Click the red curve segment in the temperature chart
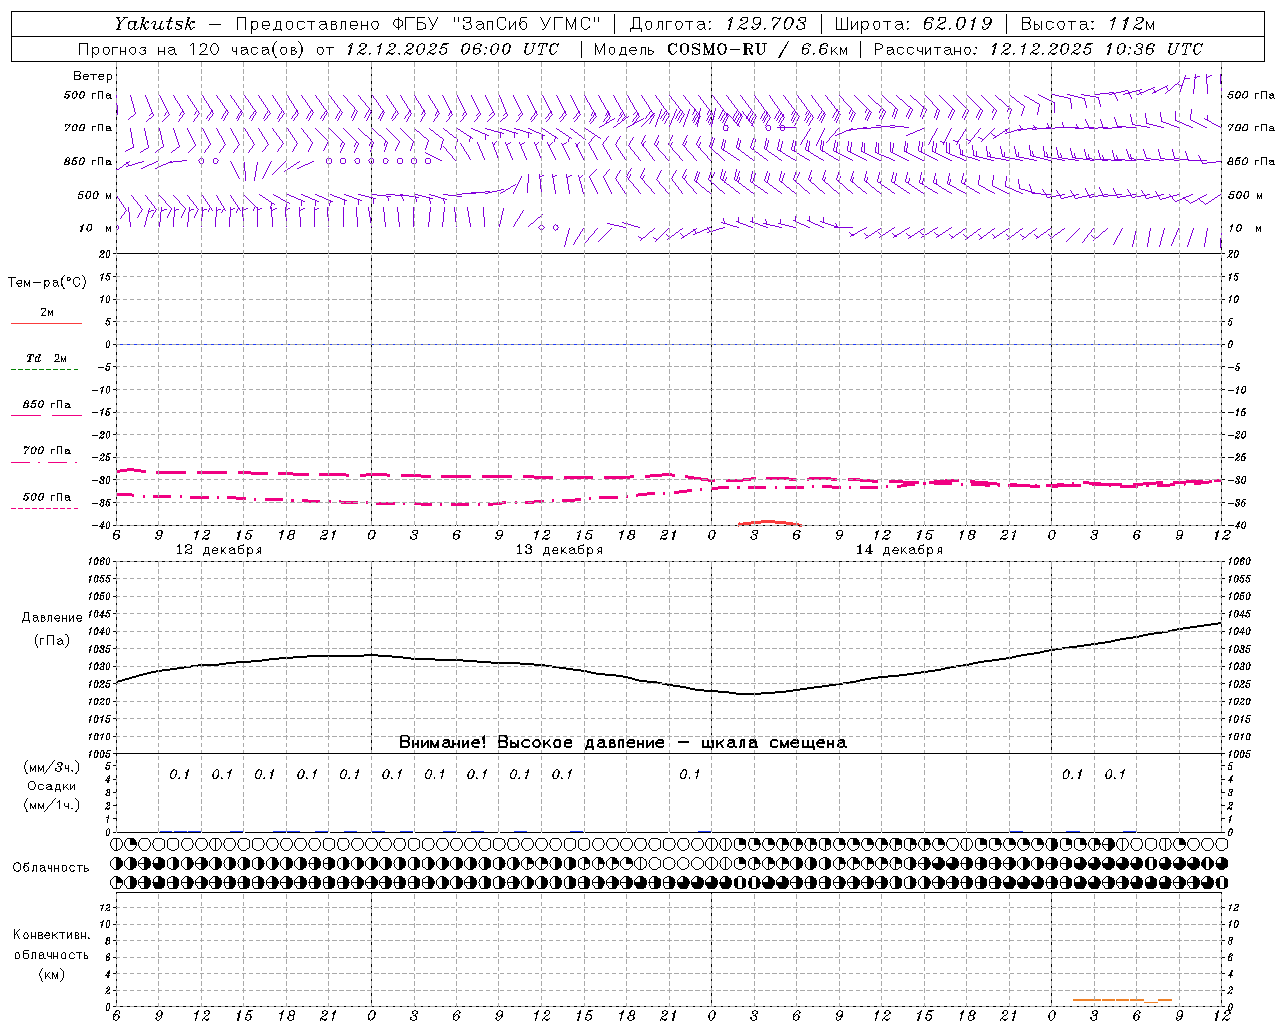The width and height of the screenshot is (1280, 1024). pyautogui.click(x=769, y=522)
